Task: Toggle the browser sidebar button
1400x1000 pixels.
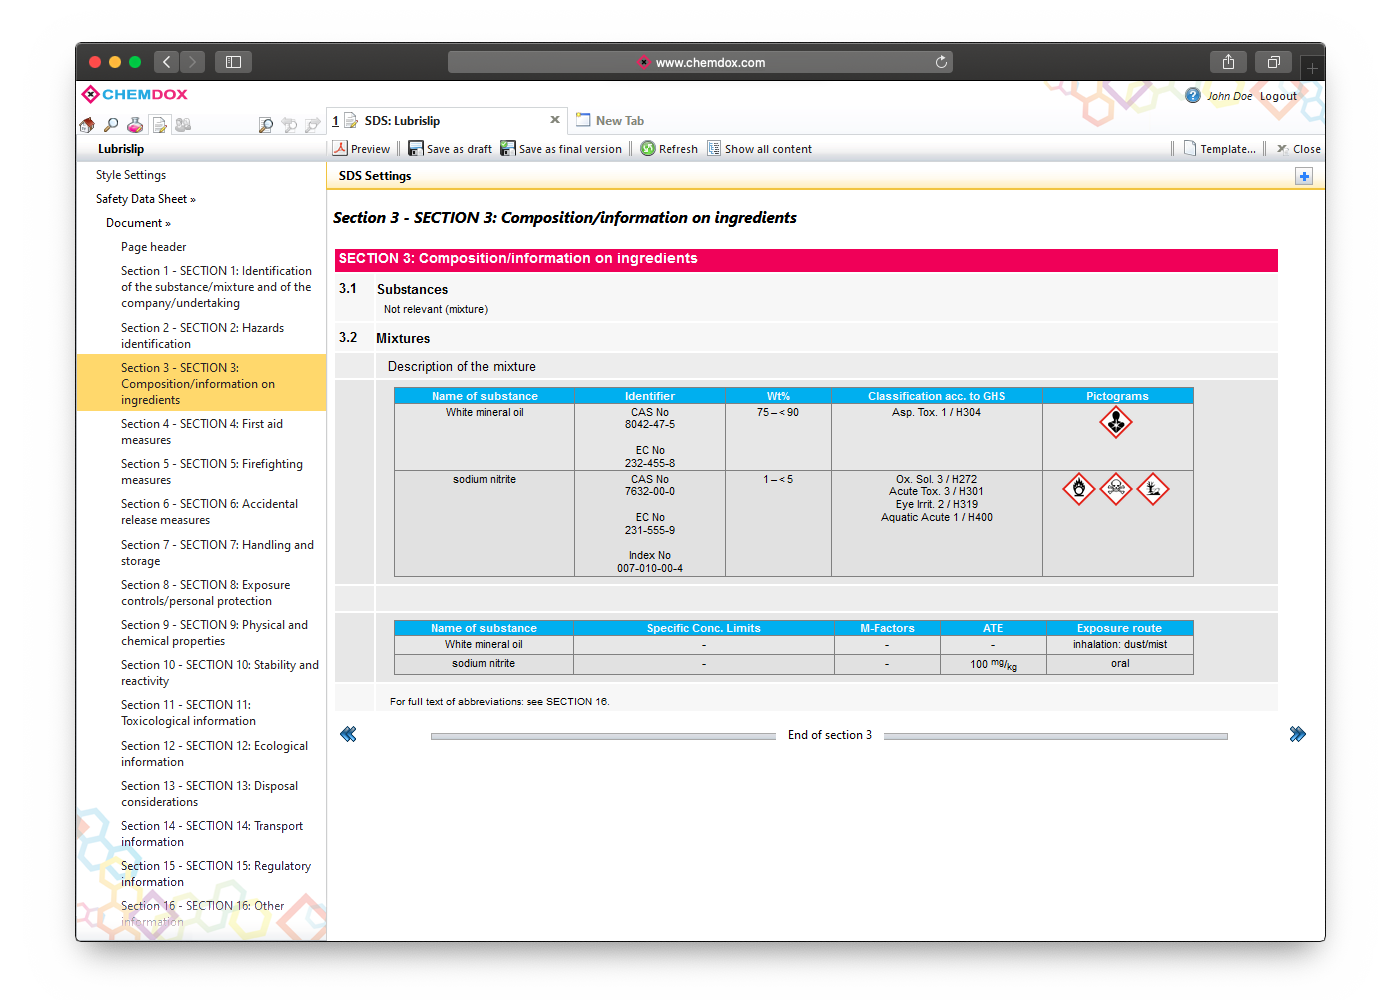Action: [x=233, y=62]
